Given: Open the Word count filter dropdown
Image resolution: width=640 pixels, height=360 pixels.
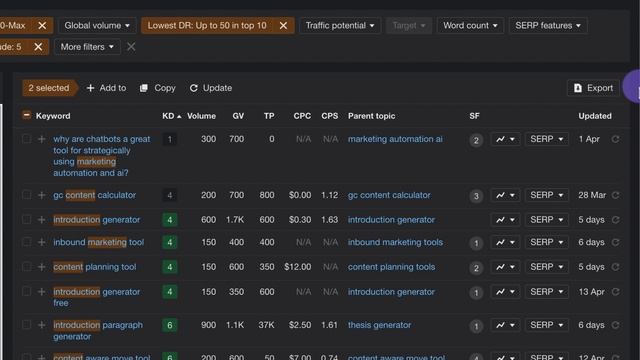Looking at the screenshot, I should click(x=470, y=26).
